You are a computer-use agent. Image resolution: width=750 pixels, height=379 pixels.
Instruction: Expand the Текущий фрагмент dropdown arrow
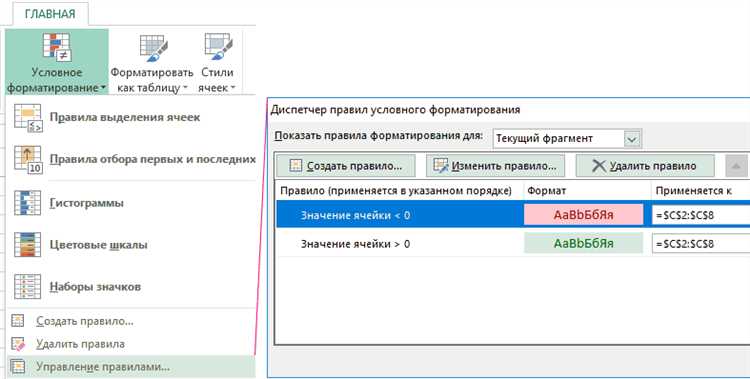632,139
